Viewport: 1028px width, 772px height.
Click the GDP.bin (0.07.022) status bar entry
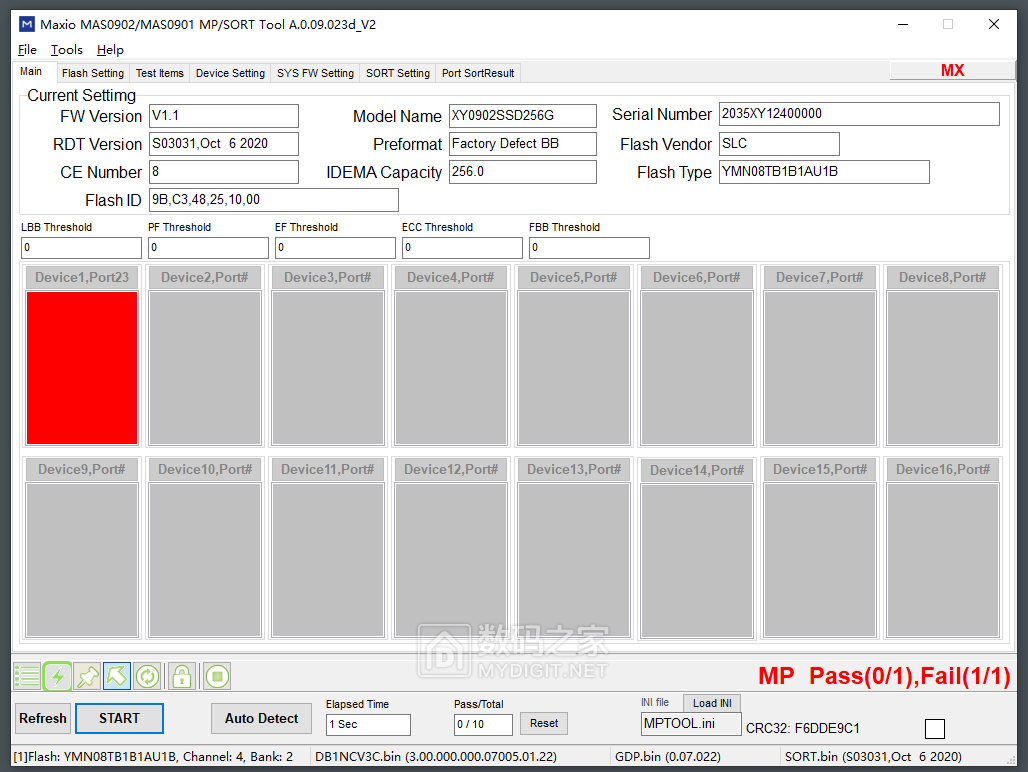667,757
